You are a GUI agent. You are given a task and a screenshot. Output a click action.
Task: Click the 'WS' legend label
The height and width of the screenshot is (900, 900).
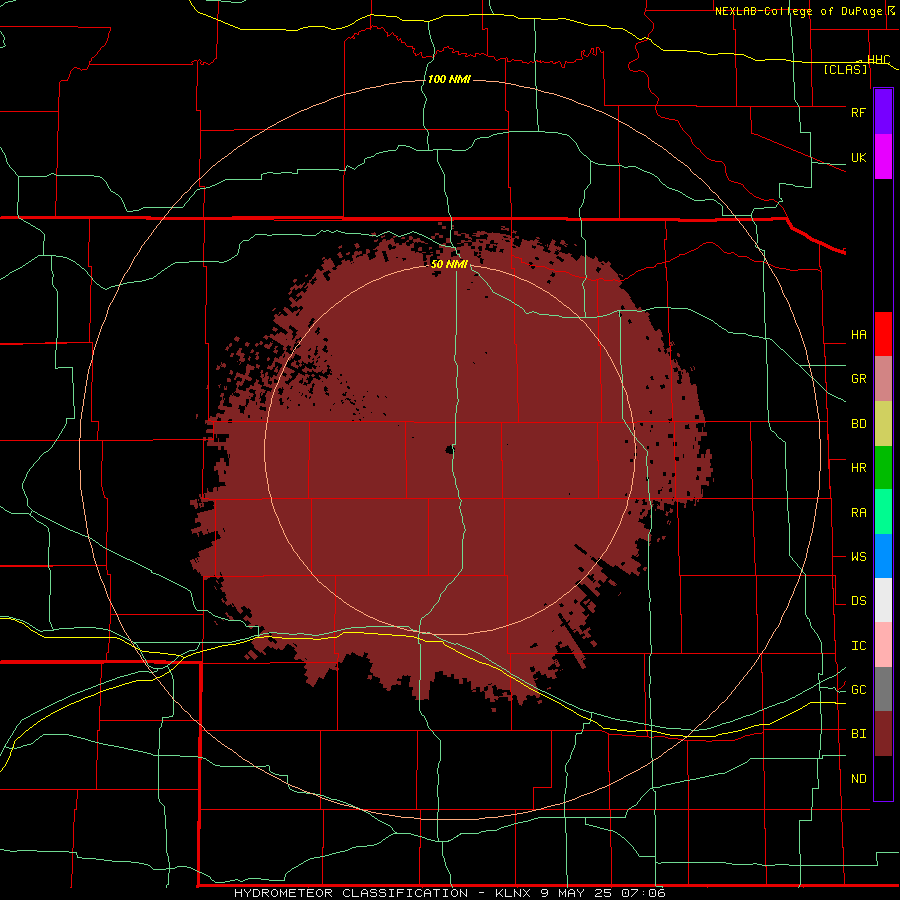[858, 557]
